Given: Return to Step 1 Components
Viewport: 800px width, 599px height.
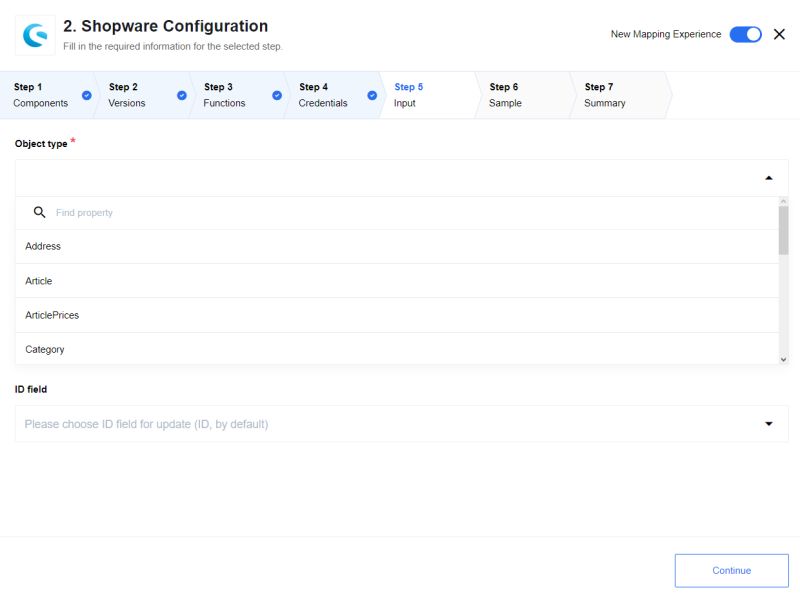Looking at the screenshot, I should click(x=40, y=95).
